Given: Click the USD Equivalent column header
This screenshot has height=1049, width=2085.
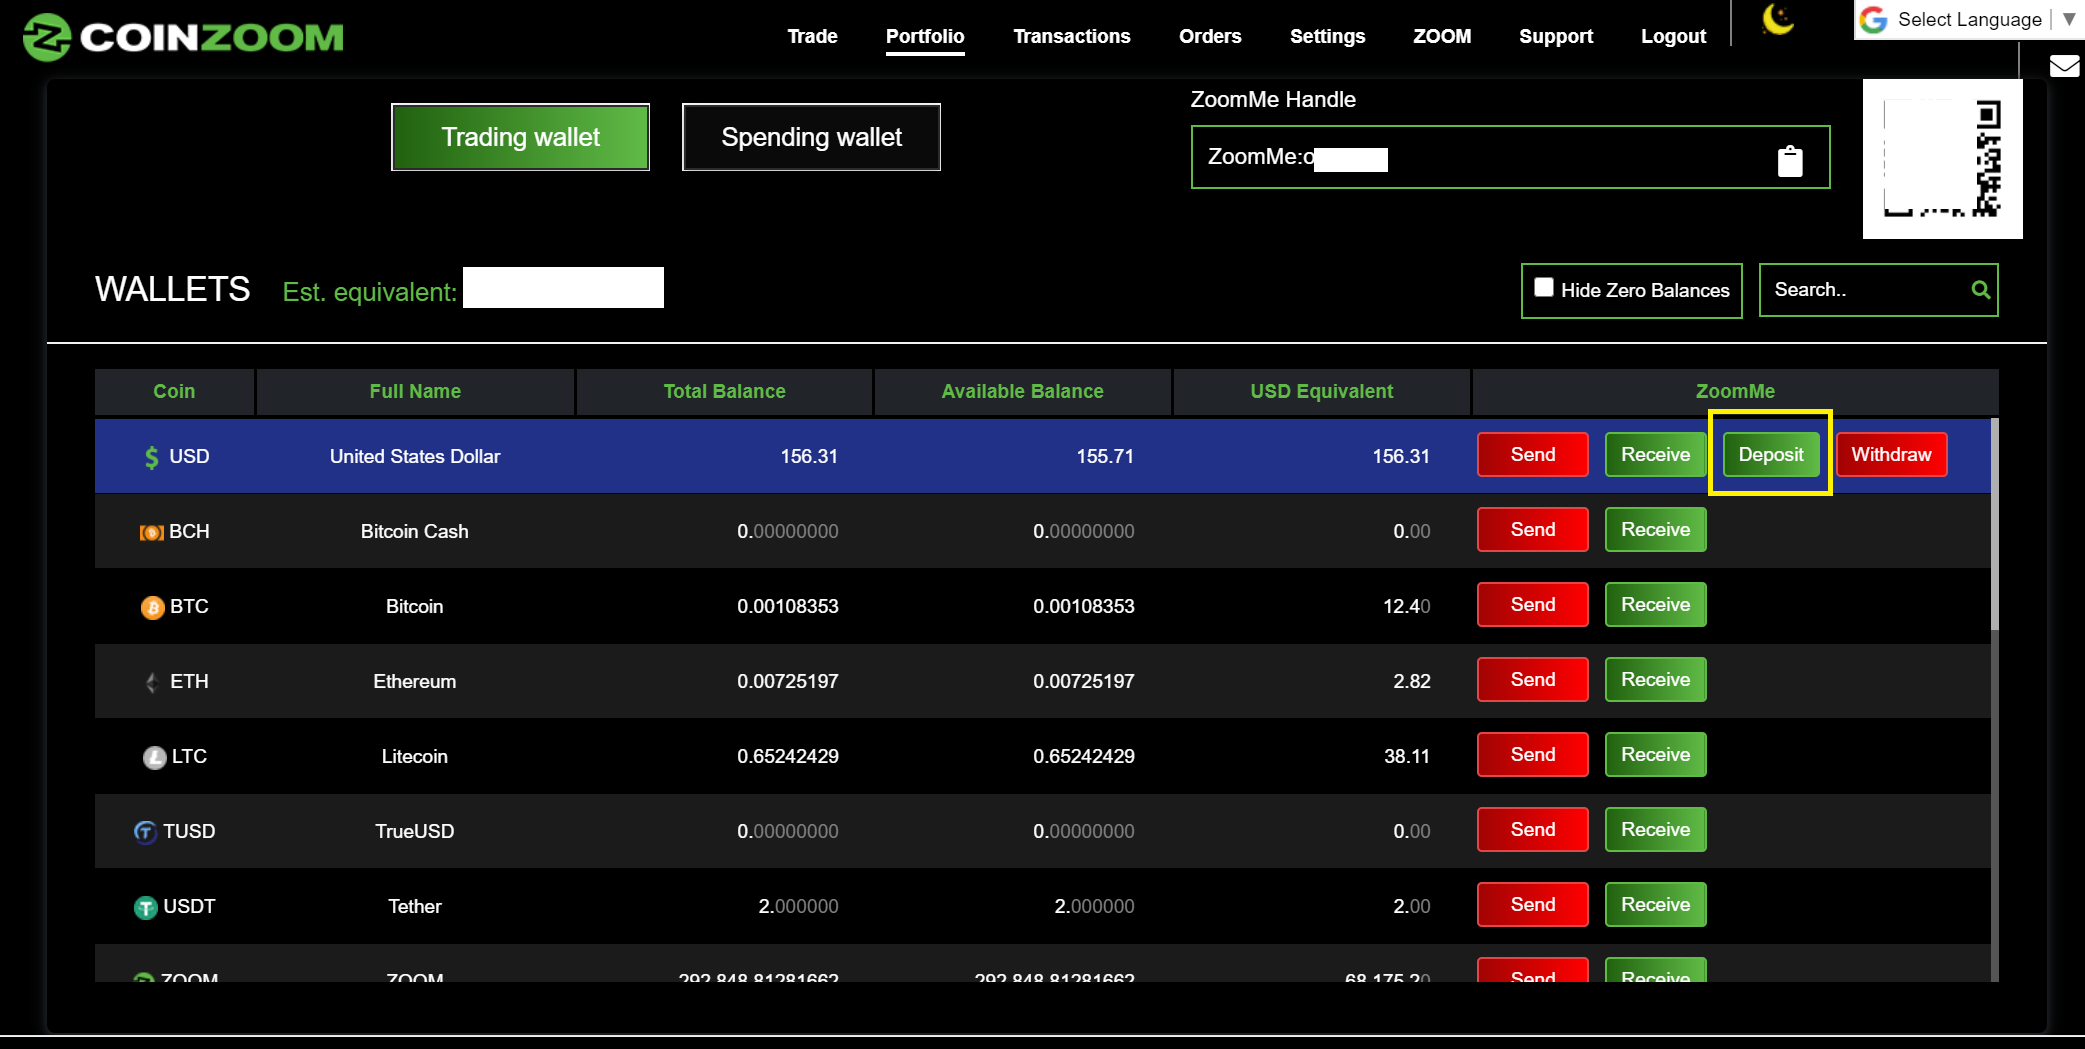Looking at the screenshot, I should pyautogui.click(x=1321, y=392).
